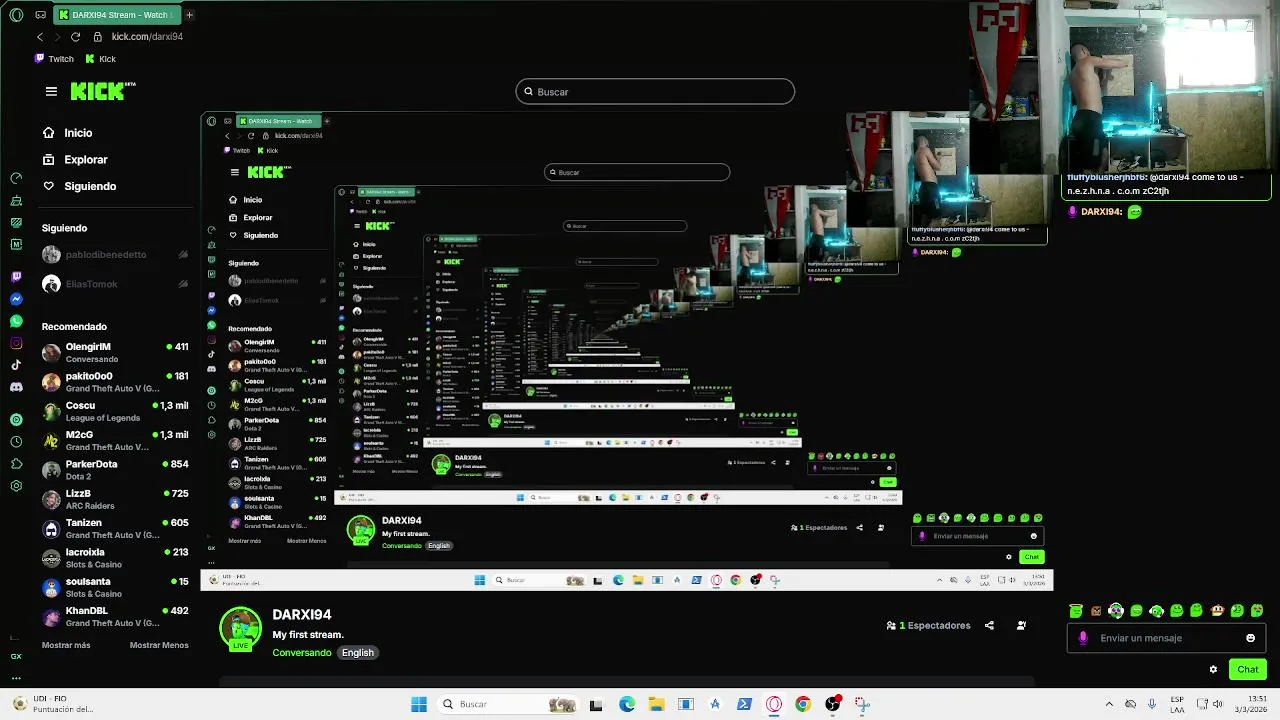The image size is (1280, 720).
Task: View the 1 Espectadores count
Action: tap(928, 626)
